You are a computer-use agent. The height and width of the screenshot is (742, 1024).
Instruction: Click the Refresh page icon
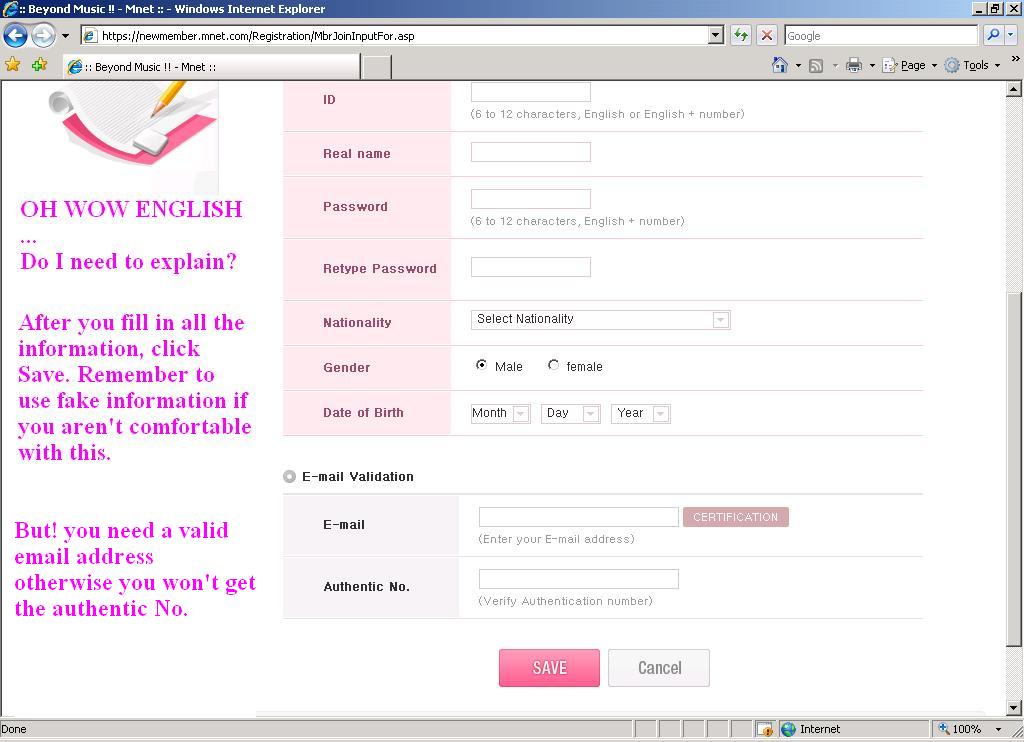tap(741, 35)
